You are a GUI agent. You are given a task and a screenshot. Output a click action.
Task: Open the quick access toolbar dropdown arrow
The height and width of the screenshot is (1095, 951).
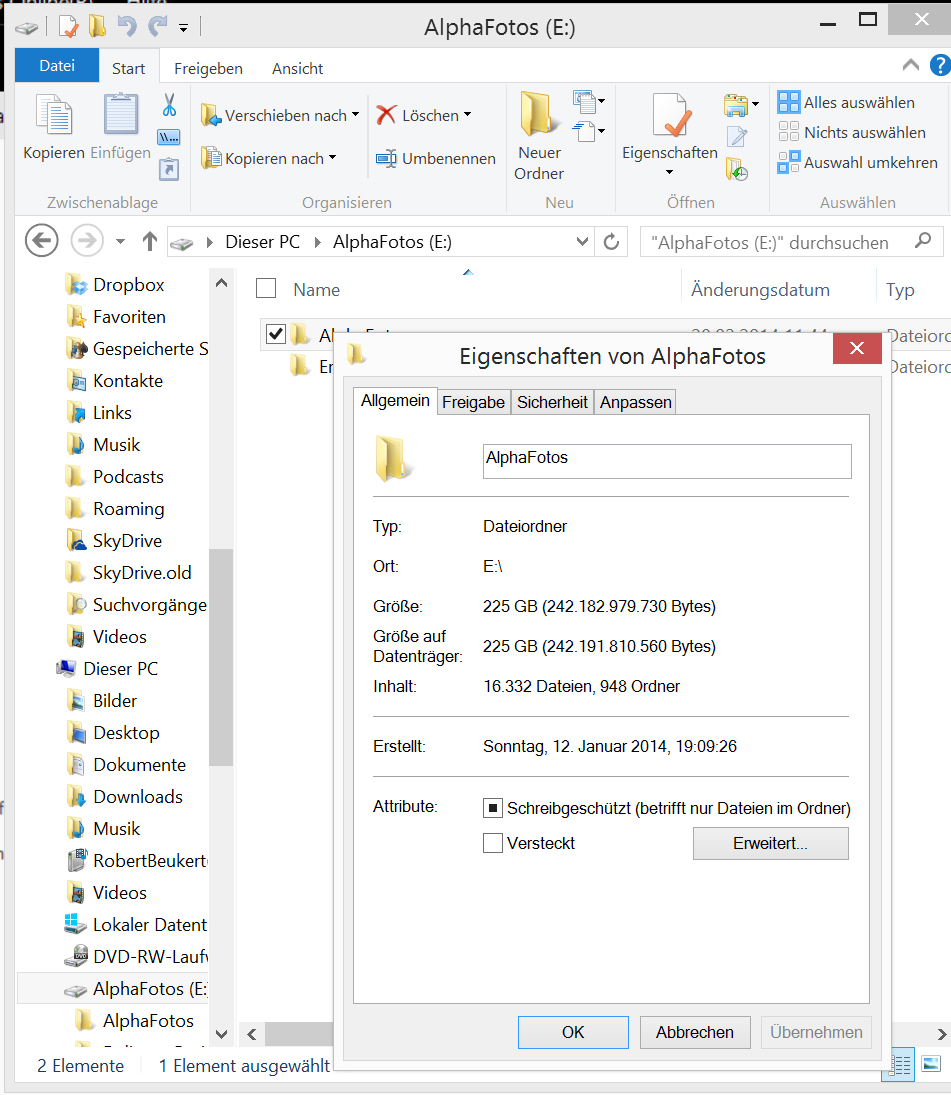coord(181,29)
